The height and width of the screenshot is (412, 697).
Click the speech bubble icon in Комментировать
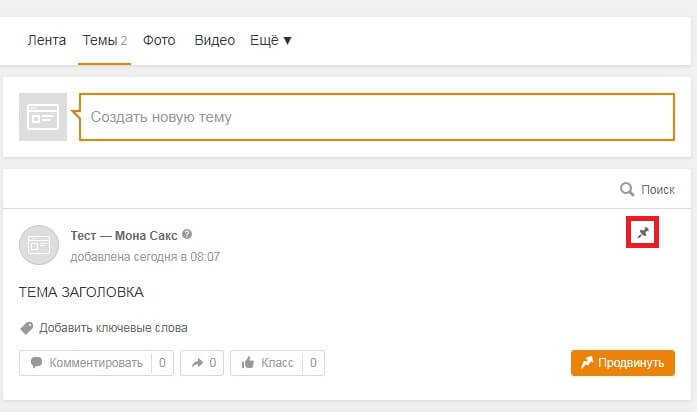pos(36,362)
